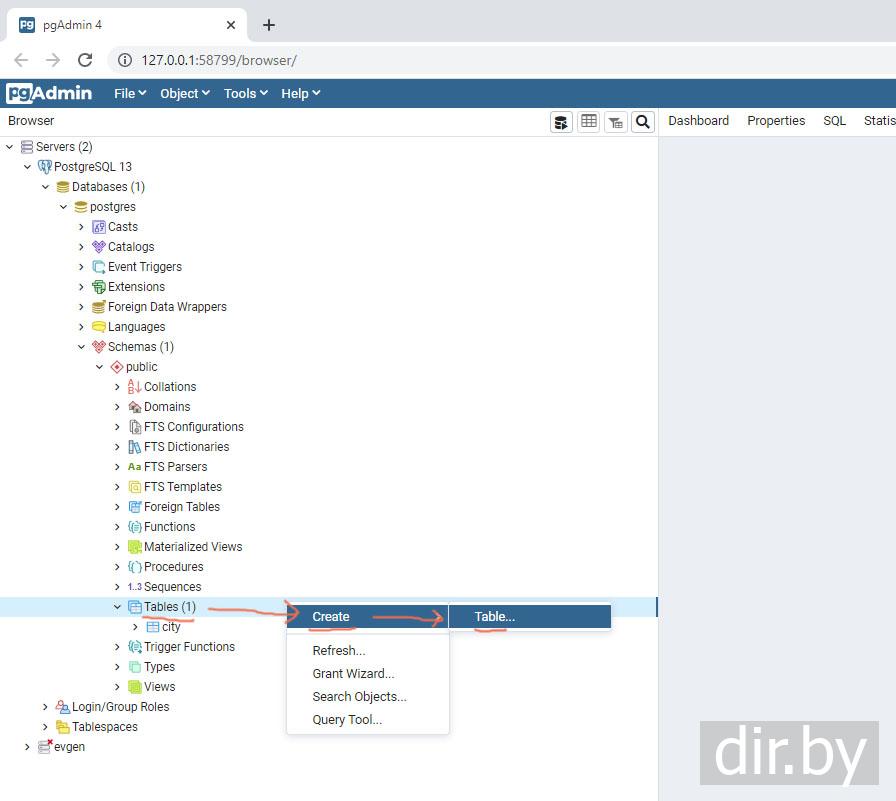Click the browser address bar URL

[x=219, y=60]
